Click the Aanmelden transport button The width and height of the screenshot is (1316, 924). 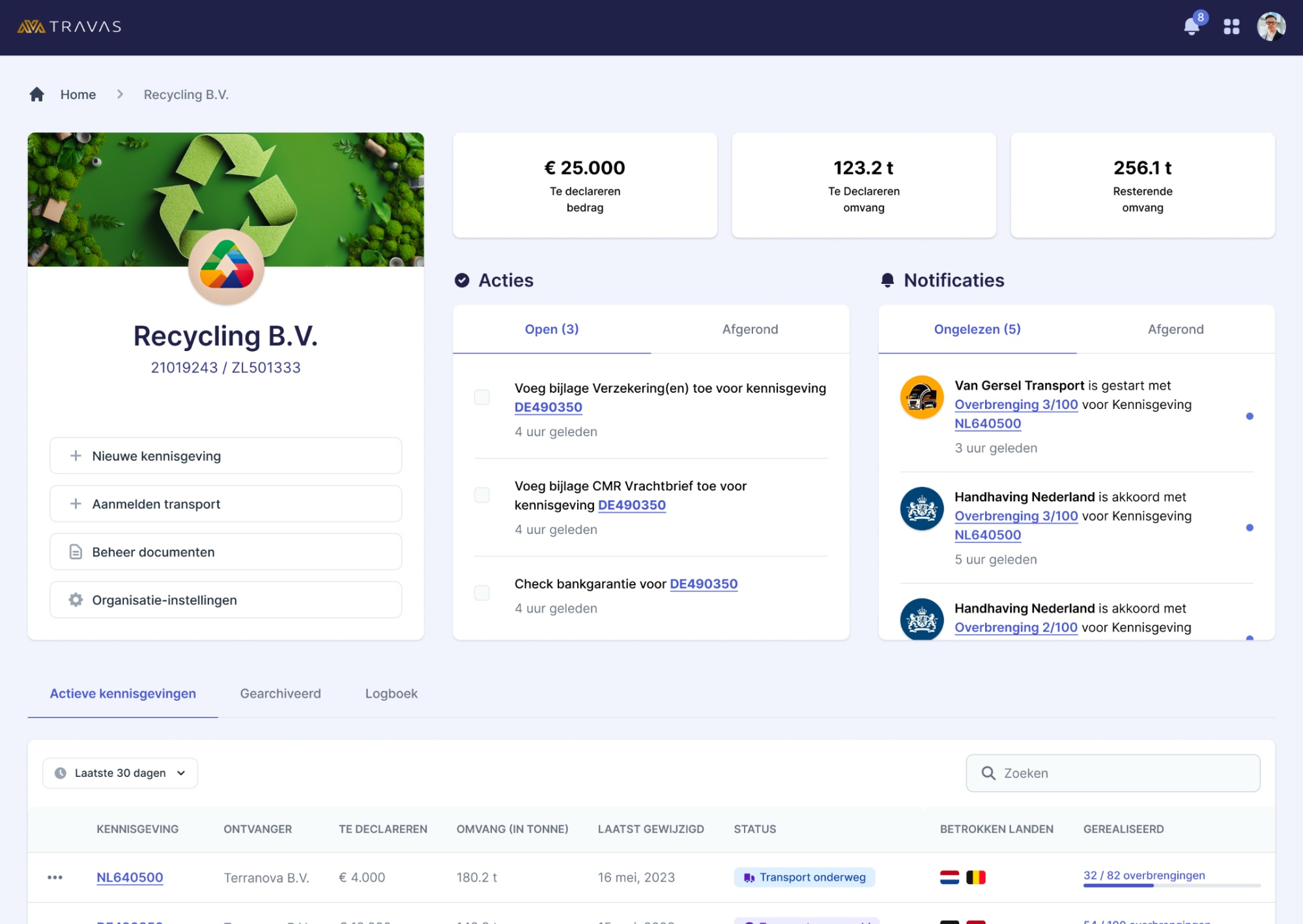[x=228, y=508]
